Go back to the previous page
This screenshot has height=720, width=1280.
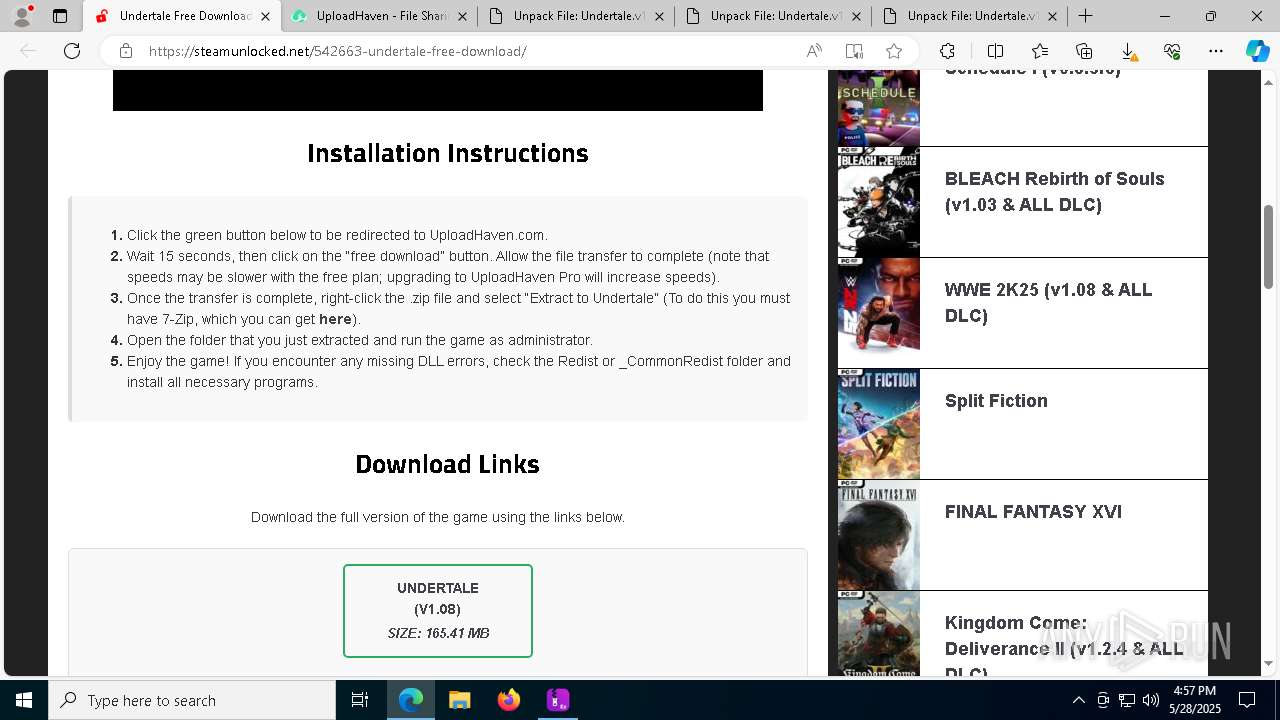tap(28, 51)
